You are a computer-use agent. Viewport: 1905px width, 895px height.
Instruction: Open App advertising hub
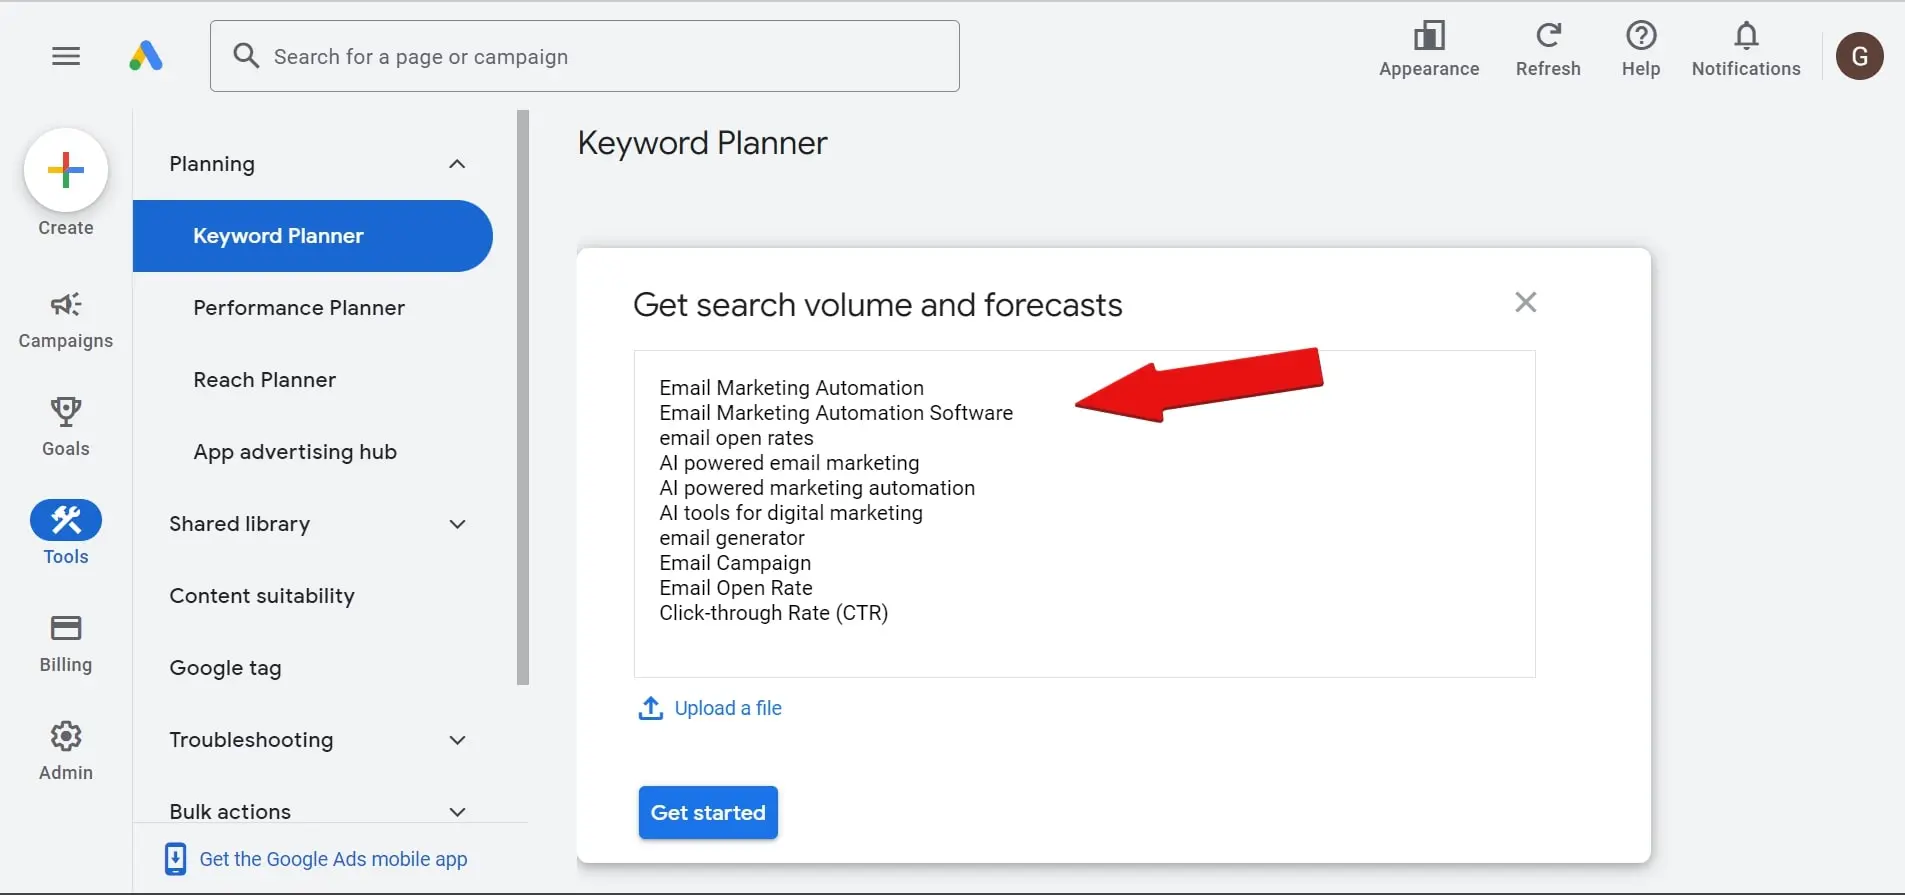click(x=295, y=452)
